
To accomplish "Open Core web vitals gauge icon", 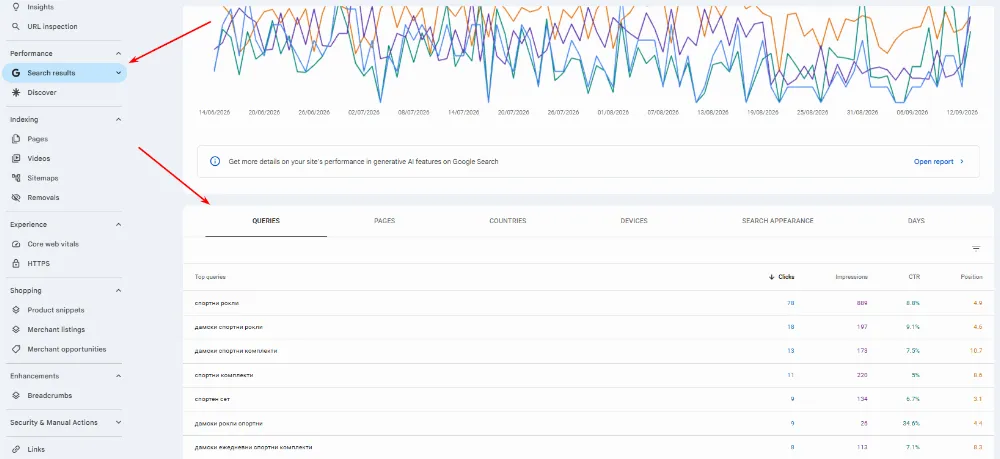I will click(x=16, y=244).
